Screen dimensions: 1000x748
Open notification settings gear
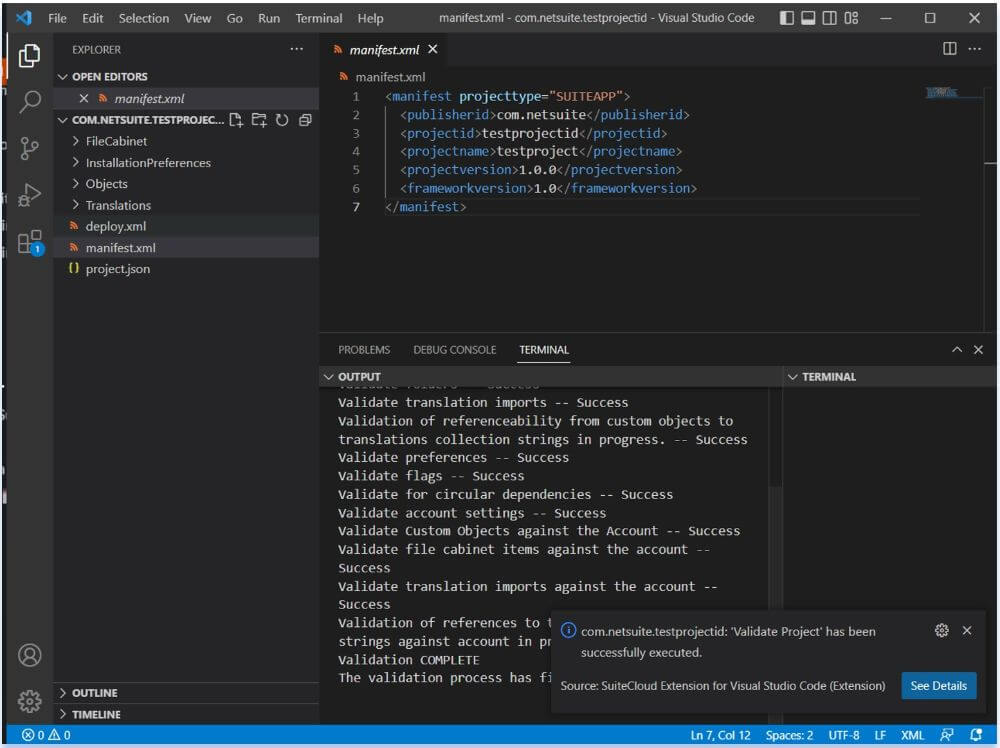point(941,631)
